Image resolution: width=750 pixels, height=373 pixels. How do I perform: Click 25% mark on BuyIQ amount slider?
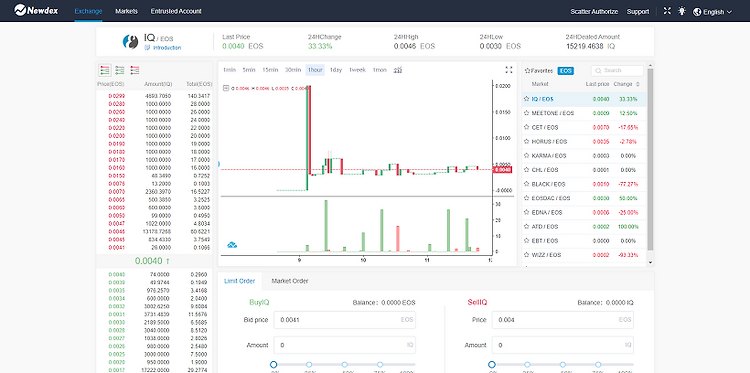pyautogui.click(x=309, y=365)
